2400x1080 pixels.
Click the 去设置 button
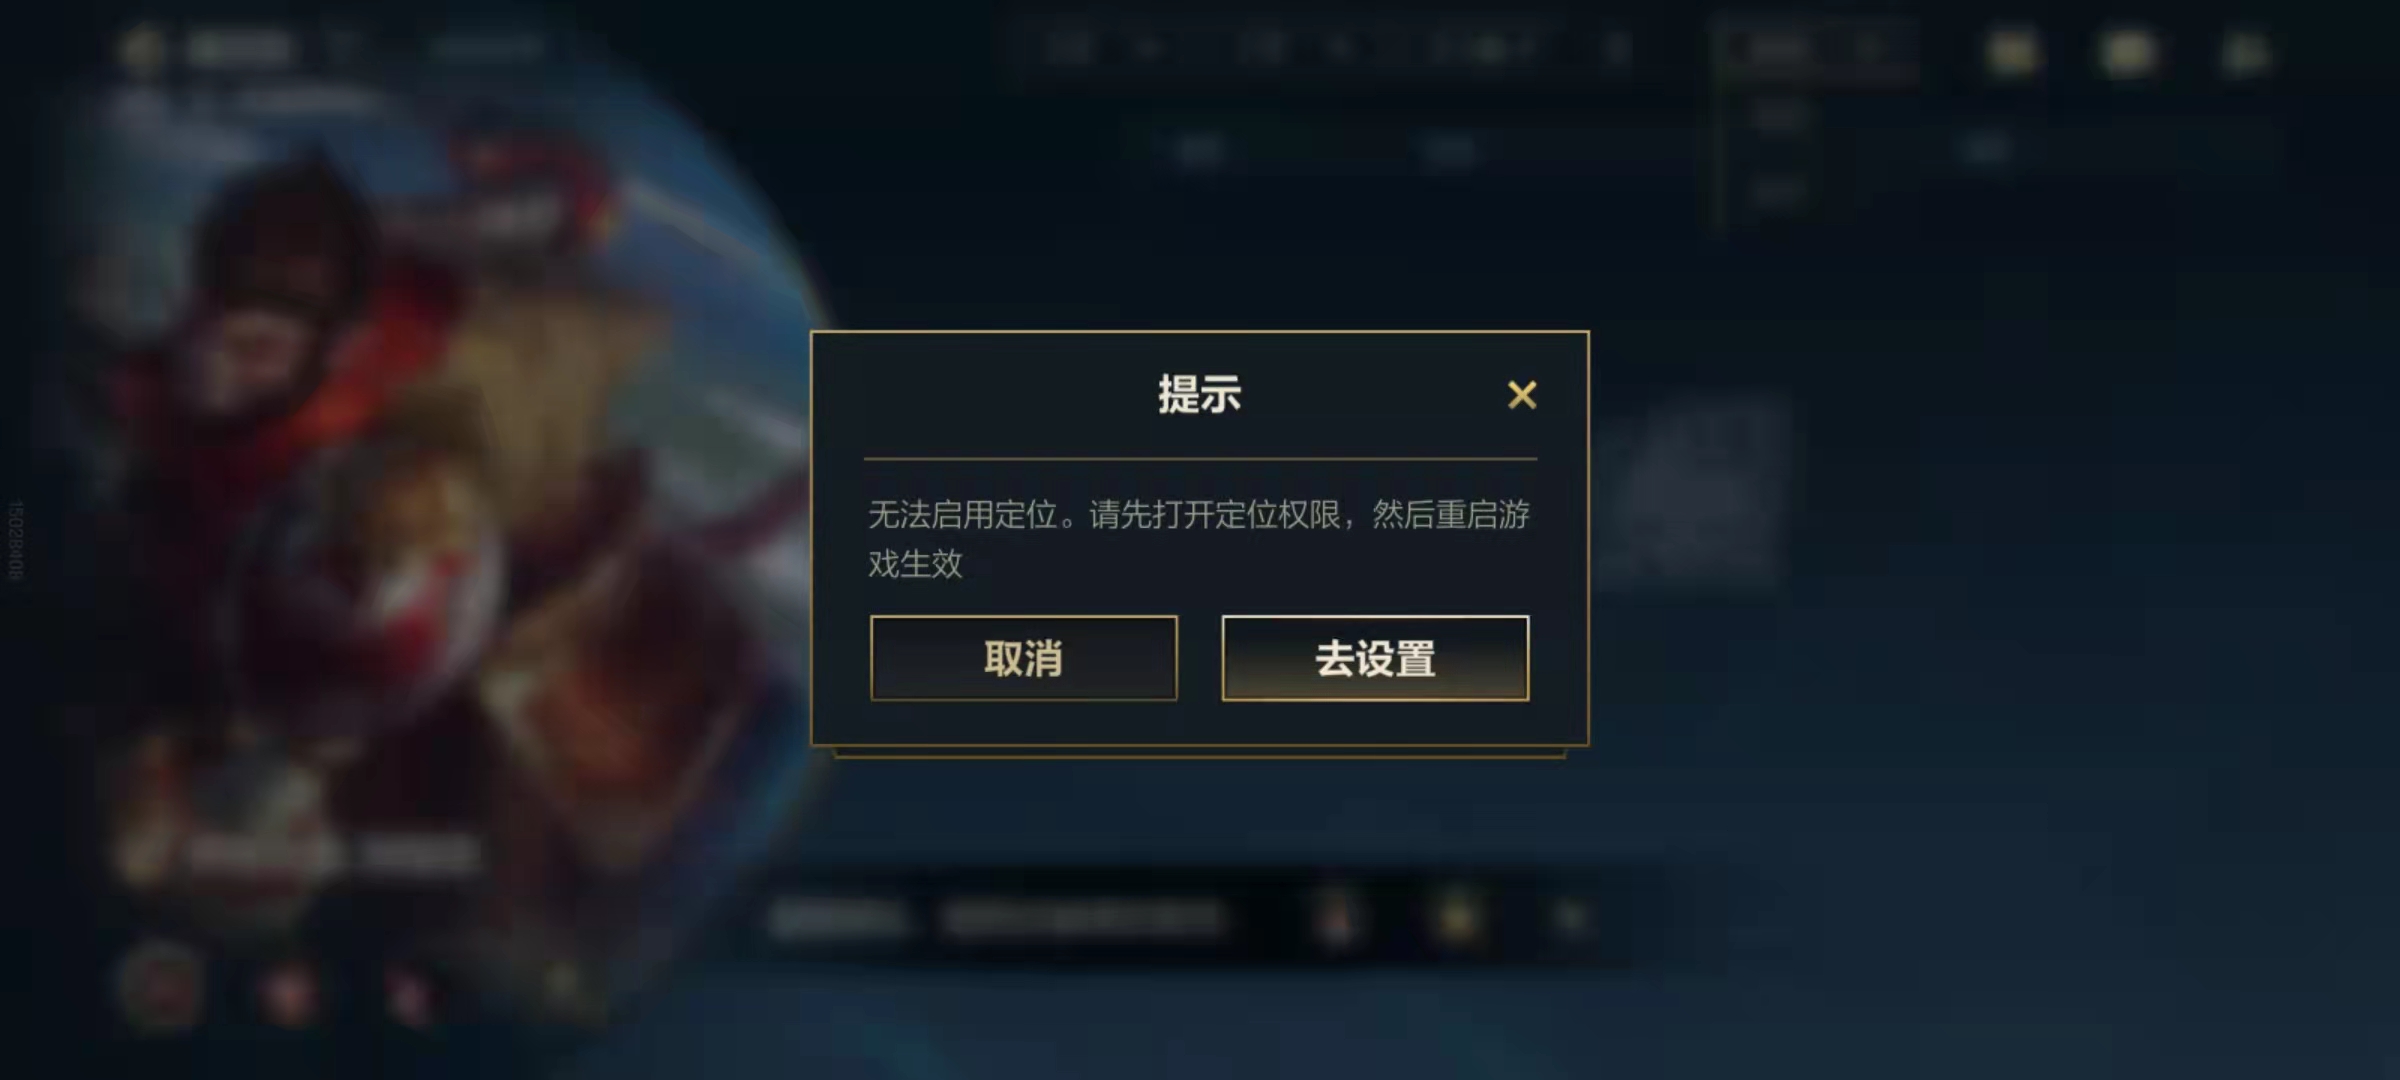(1375, 658)
